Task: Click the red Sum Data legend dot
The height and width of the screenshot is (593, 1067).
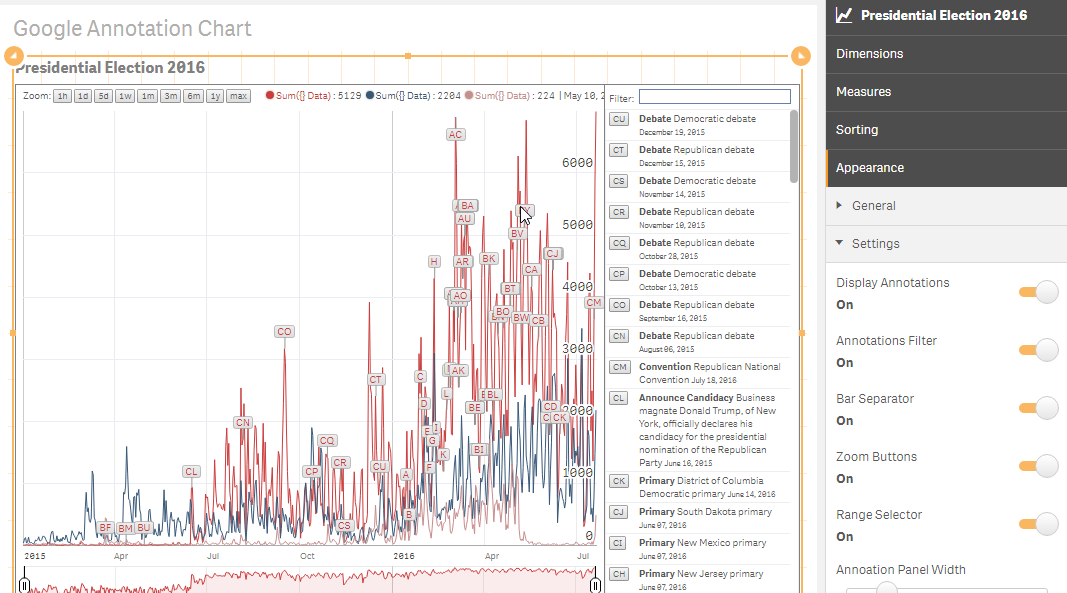Action: [x=269, y=95]
